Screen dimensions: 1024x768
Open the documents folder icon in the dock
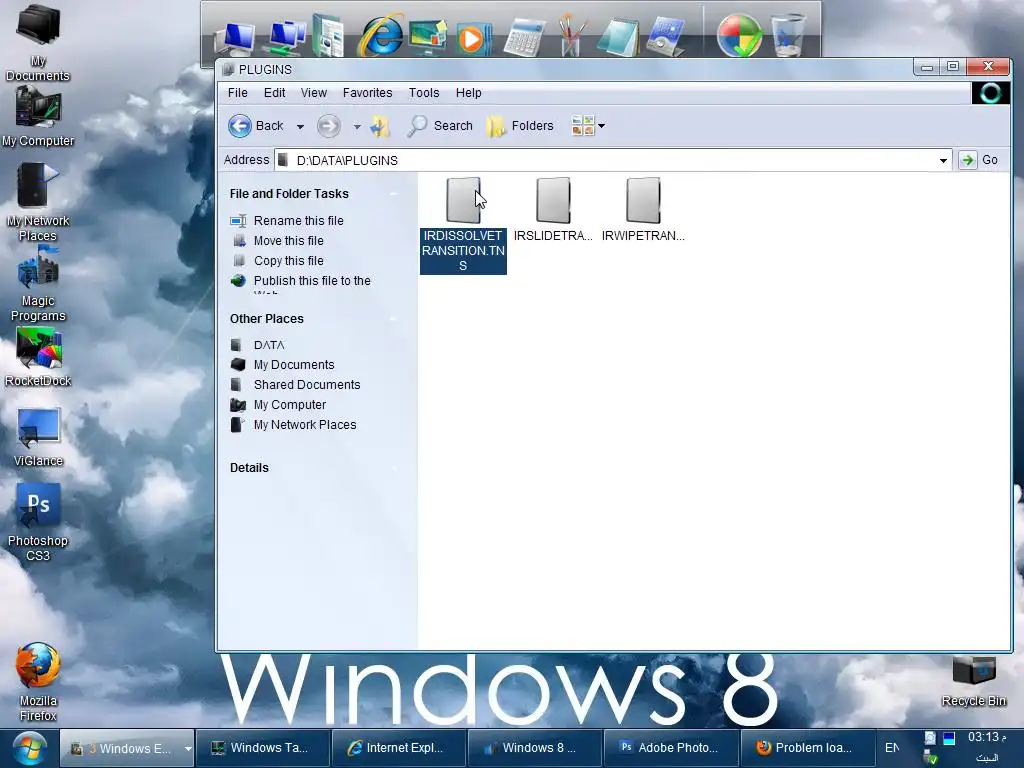pyautogui.click(x=328, y=36)
